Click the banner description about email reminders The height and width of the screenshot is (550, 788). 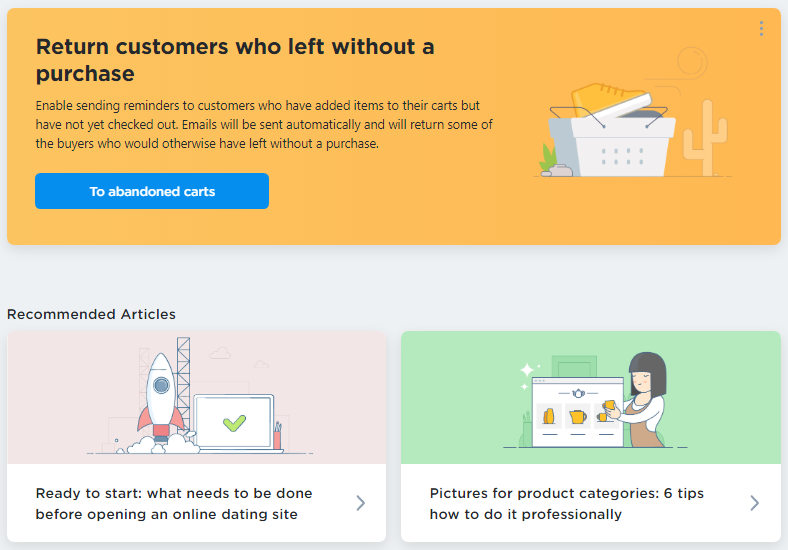(x=264, y=124)
